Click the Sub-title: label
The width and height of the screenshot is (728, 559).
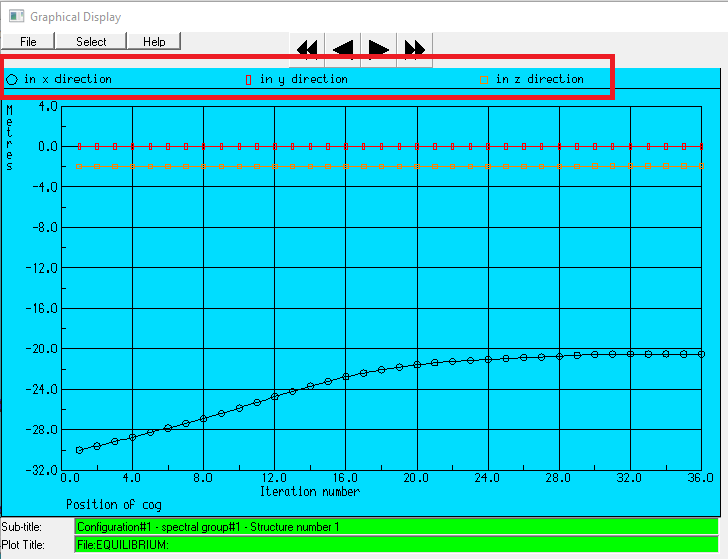pos(21,527)
